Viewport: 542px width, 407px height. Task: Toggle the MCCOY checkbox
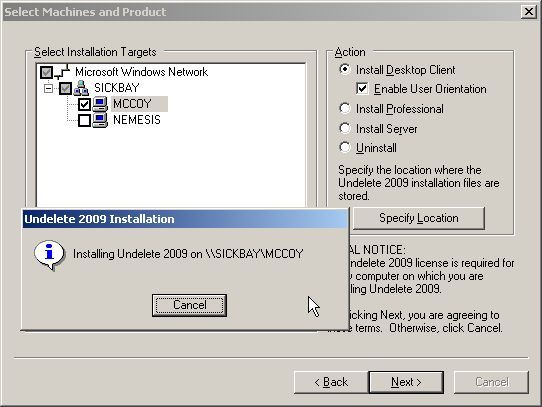[84, 104]
